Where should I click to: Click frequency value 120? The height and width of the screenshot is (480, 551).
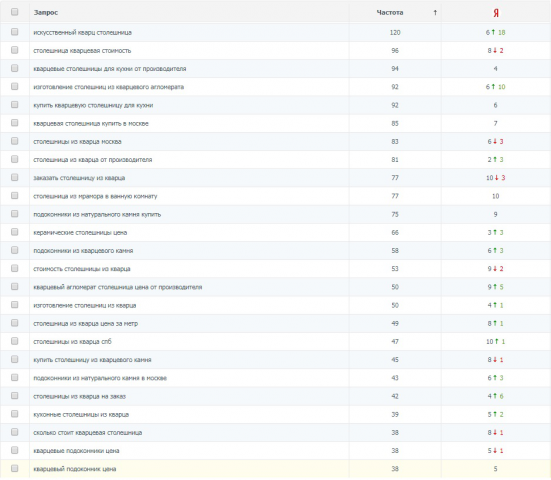[x=395, y=32]
